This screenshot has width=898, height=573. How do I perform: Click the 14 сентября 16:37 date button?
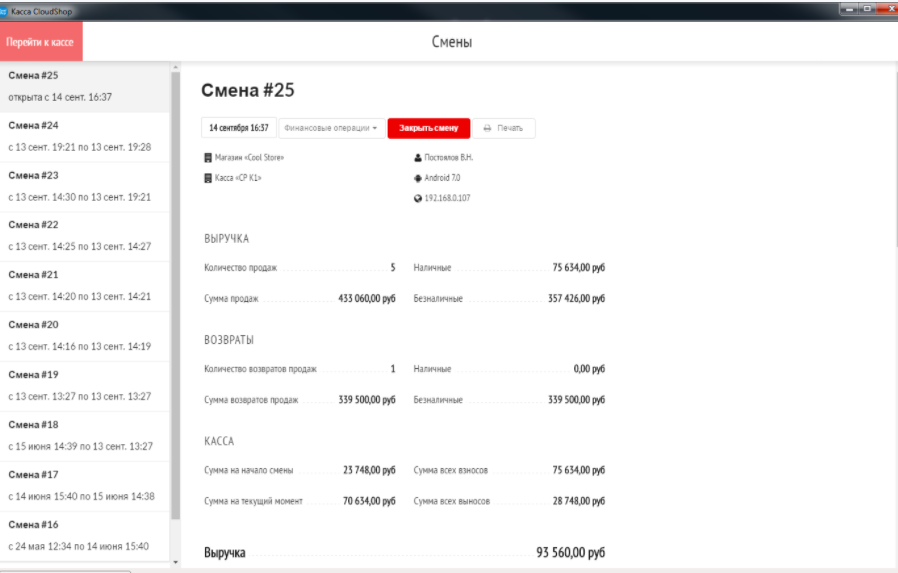click(x=239, y=128)
